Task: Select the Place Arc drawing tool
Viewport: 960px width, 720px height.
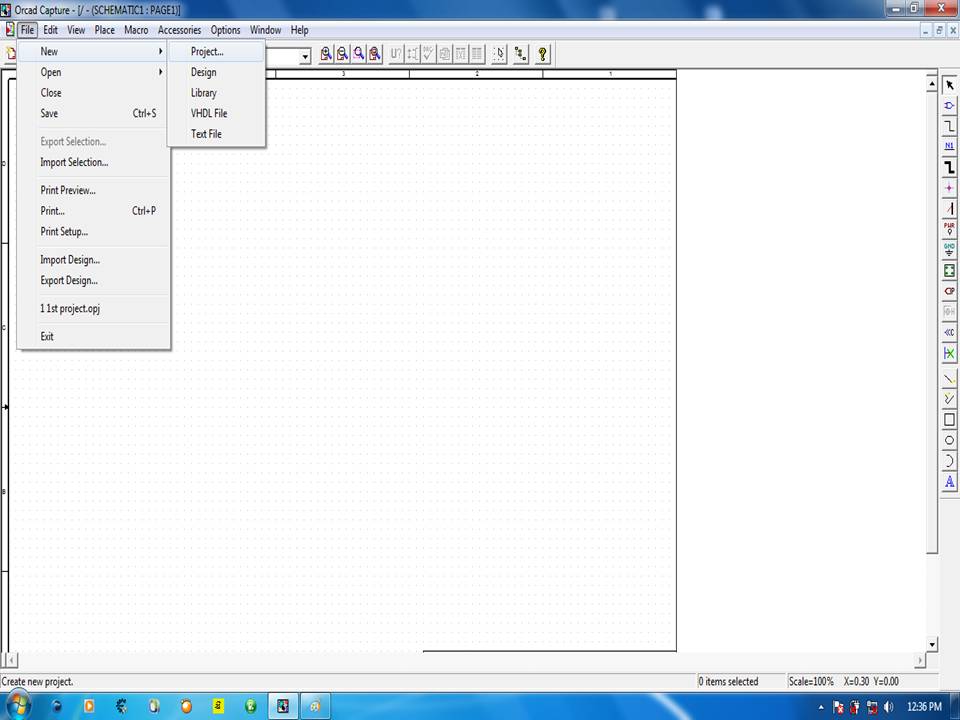Action: point(949,461)
